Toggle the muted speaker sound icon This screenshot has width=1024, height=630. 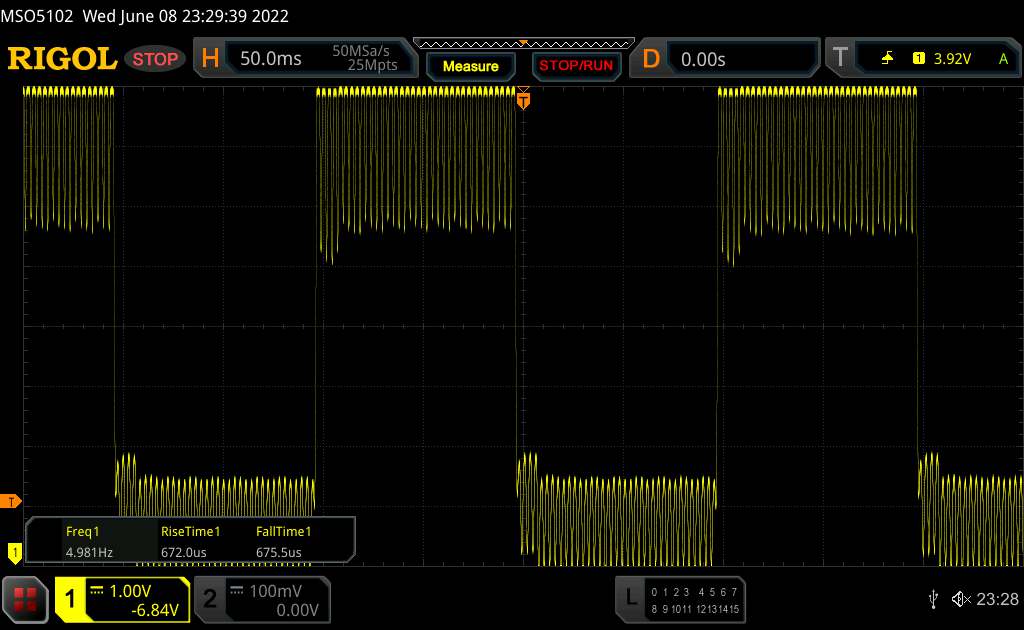coord(961,599)
